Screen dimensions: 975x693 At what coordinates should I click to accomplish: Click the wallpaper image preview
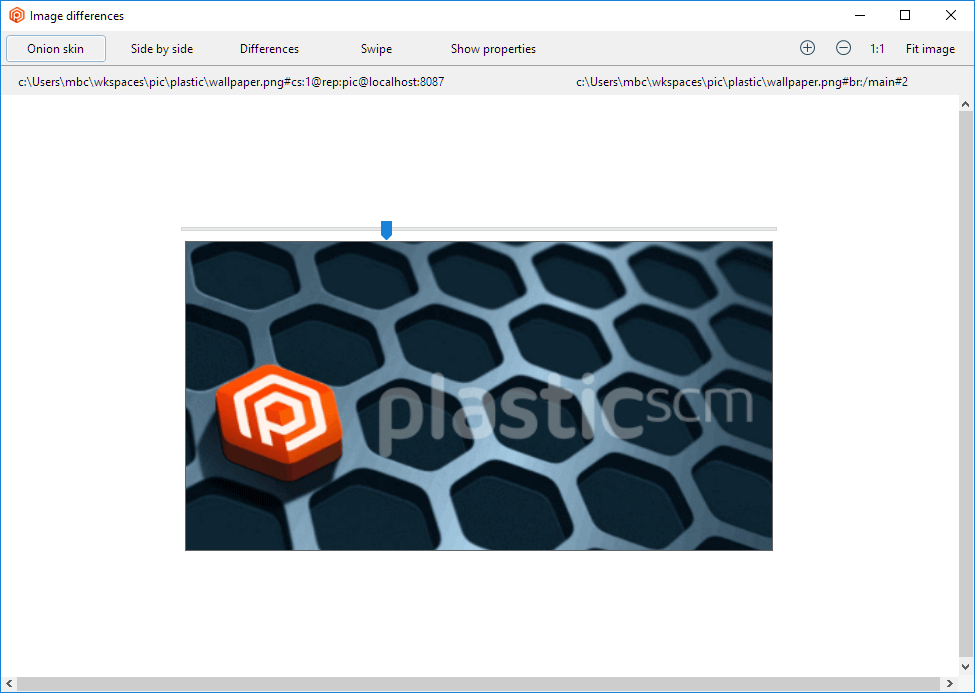coord(479,396)
